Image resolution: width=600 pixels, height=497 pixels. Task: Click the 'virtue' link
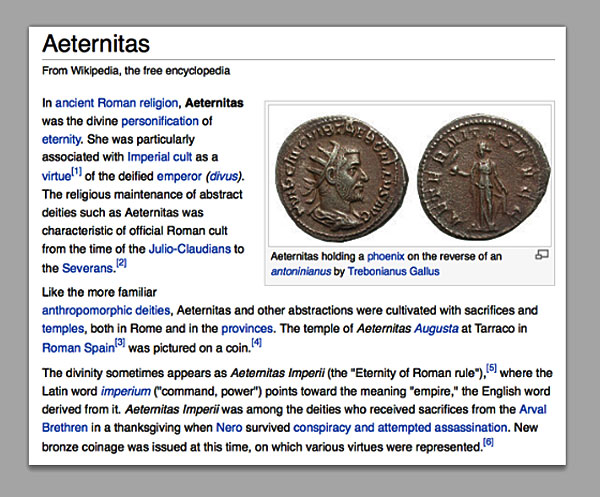click(56, 176)
